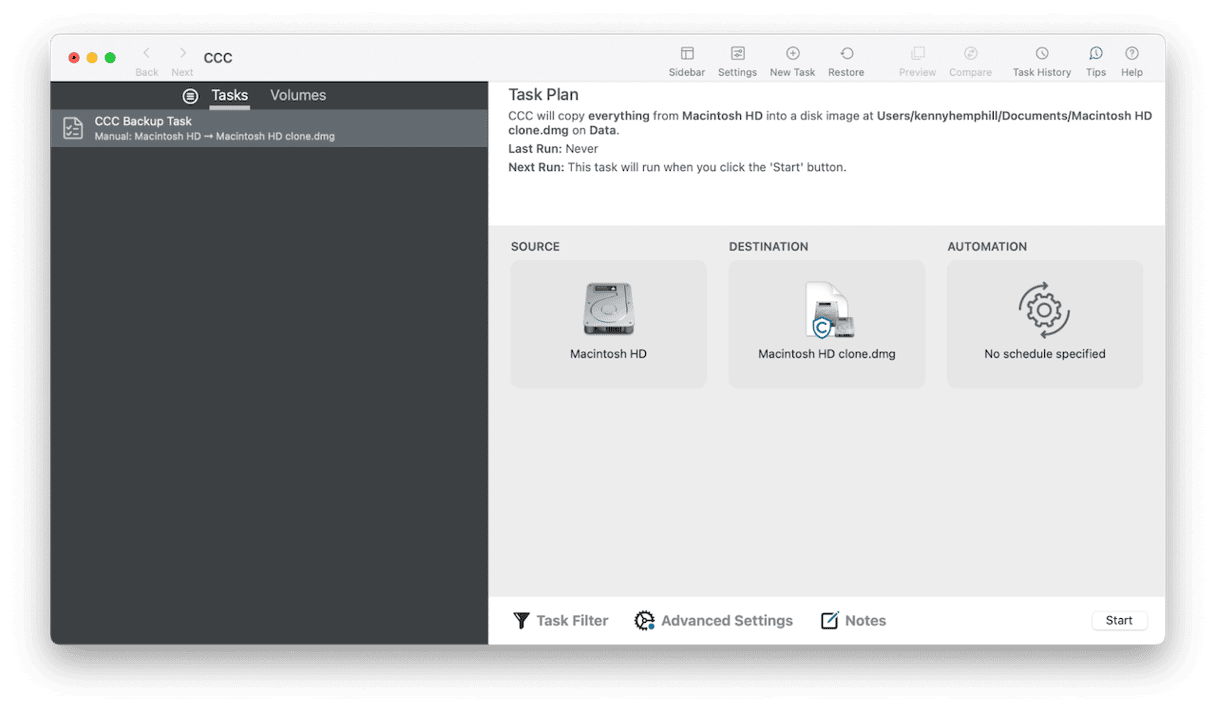Choose source Macintosh HD drive icon
Viewport: 1216px width, 712px height.
608,309
